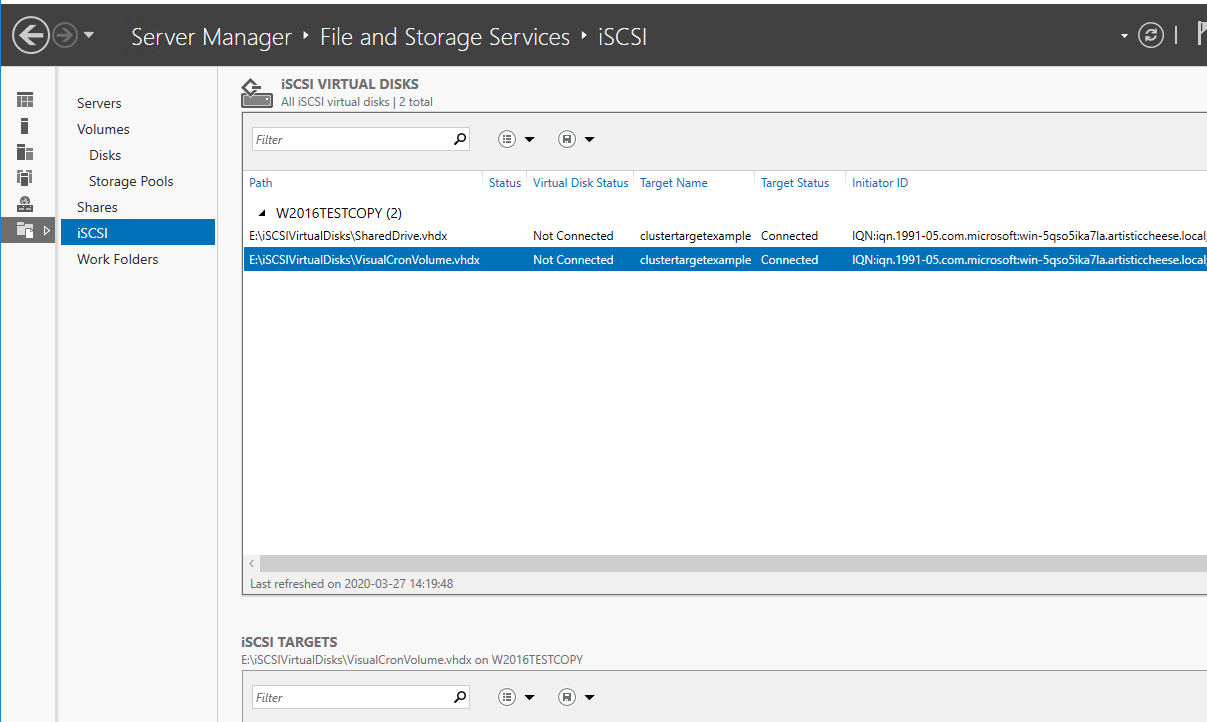Click the search magnifier in virtual disks filter
Screen dimensions: 1207x722
click(460, 139)
